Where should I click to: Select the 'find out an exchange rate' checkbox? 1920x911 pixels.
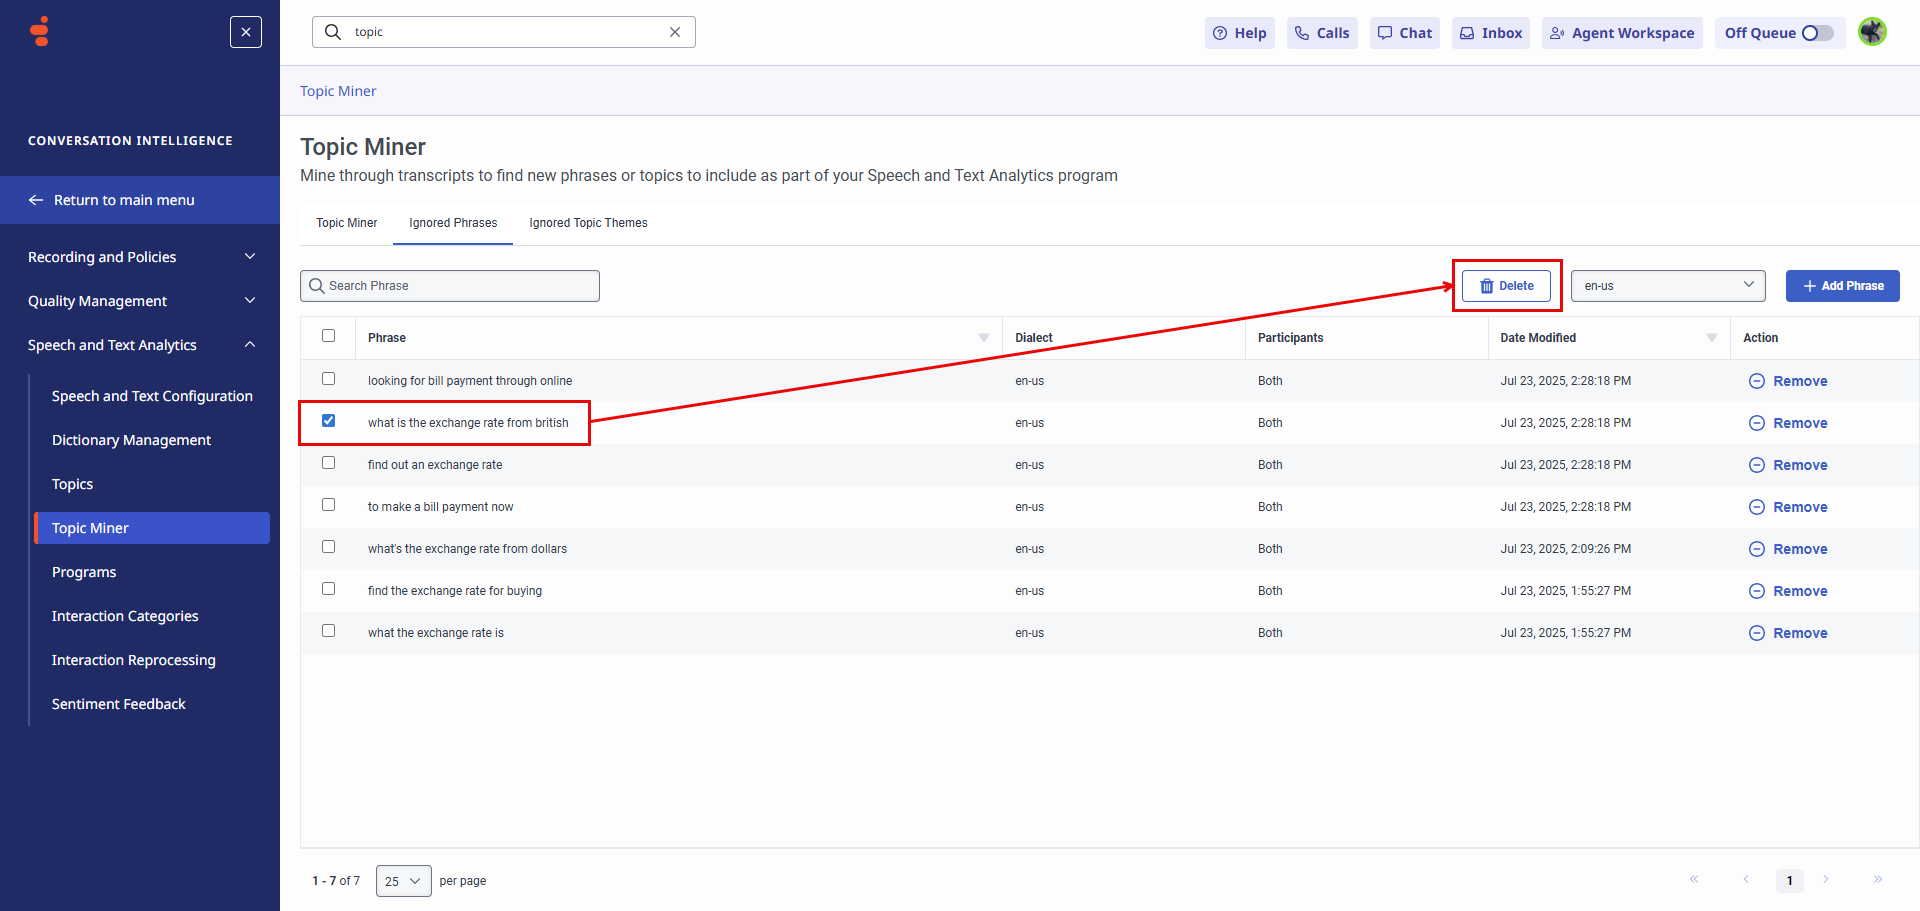pos(328,463)
